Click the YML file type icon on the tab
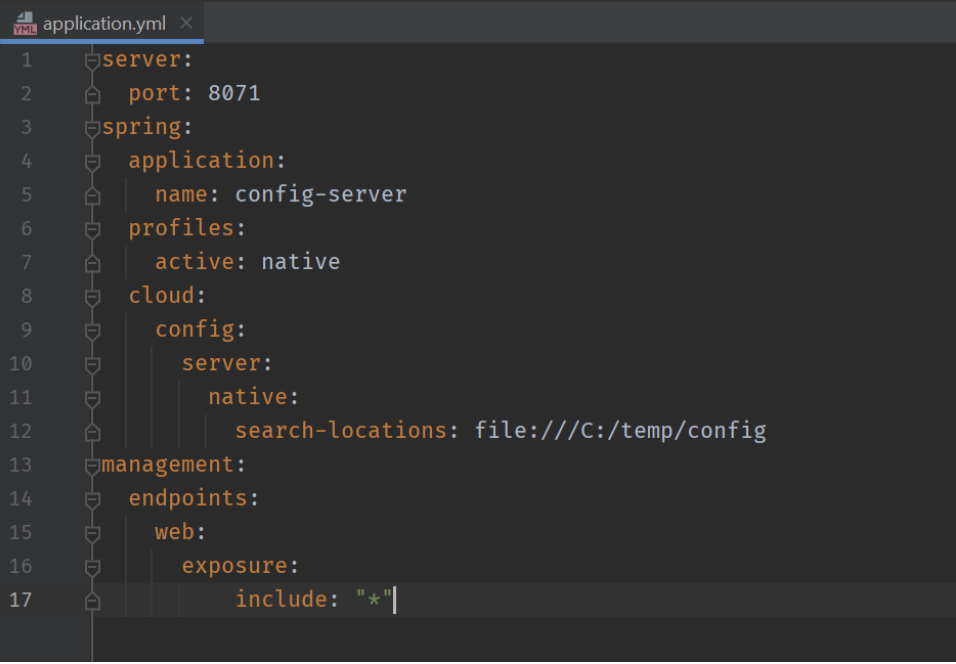This screenshot has height=664, width=956. click(x=24, y=21)
